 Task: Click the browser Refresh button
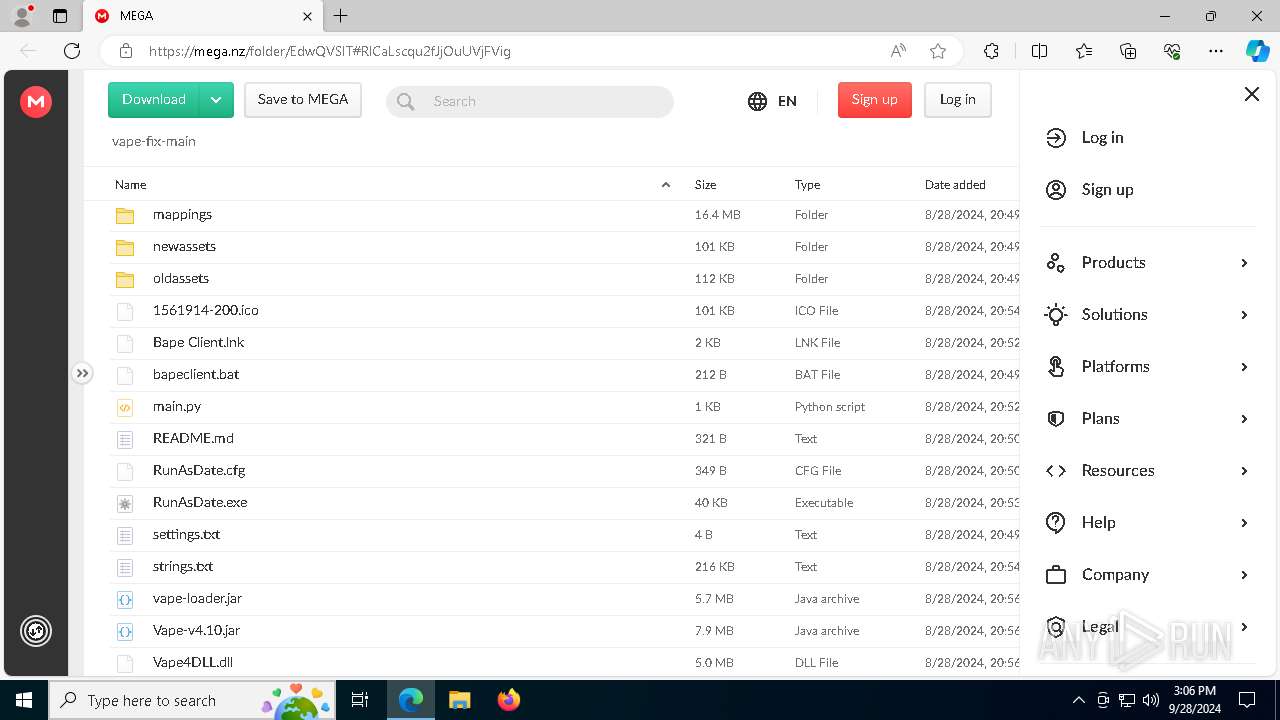[72, 51]
